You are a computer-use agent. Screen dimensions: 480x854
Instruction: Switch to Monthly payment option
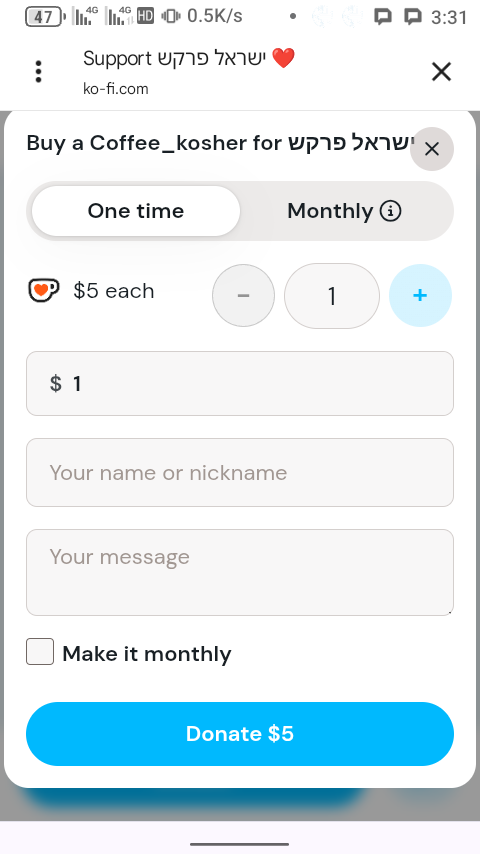click(344, 211)
